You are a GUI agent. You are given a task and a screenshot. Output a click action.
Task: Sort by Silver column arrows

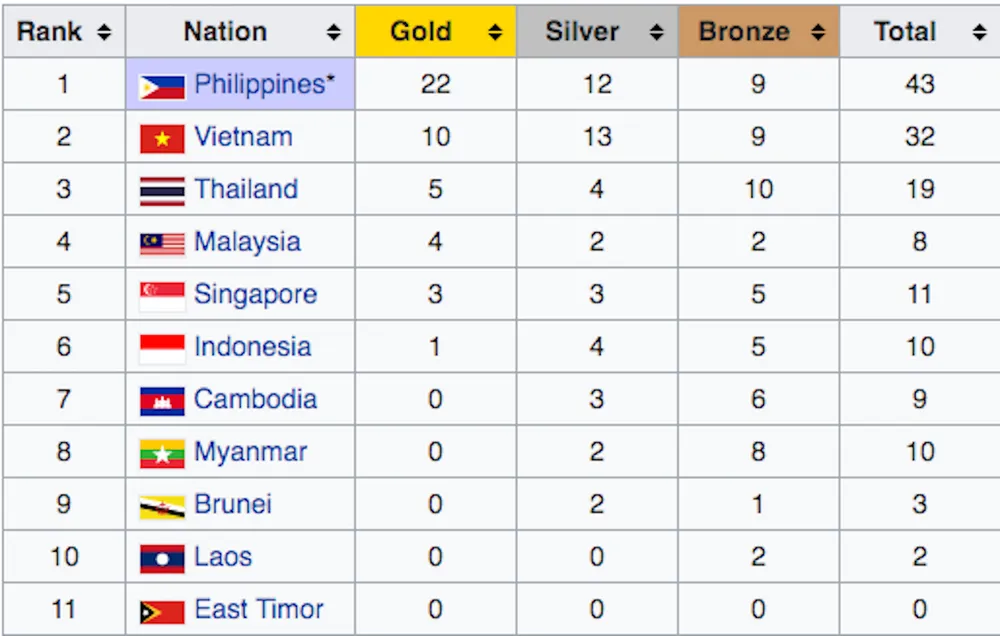(x=656, y=32)
